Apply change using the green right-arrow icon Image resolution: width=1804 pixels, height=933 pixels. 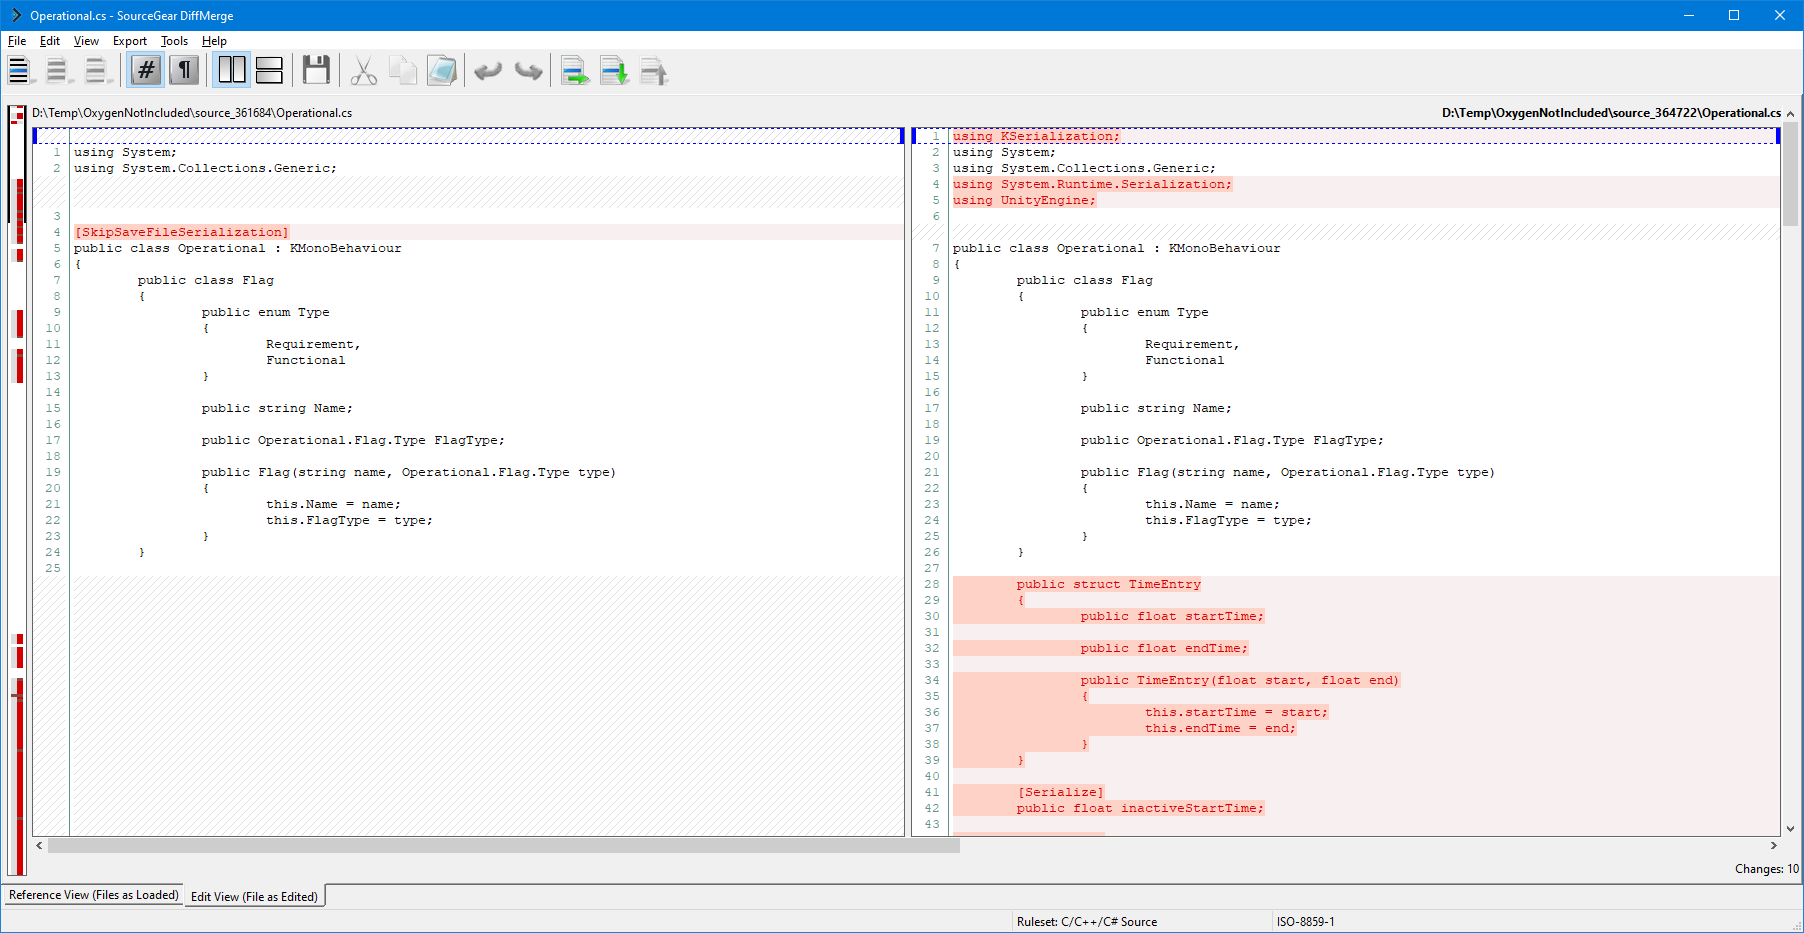pyautogui.click(x=574, y=71)
